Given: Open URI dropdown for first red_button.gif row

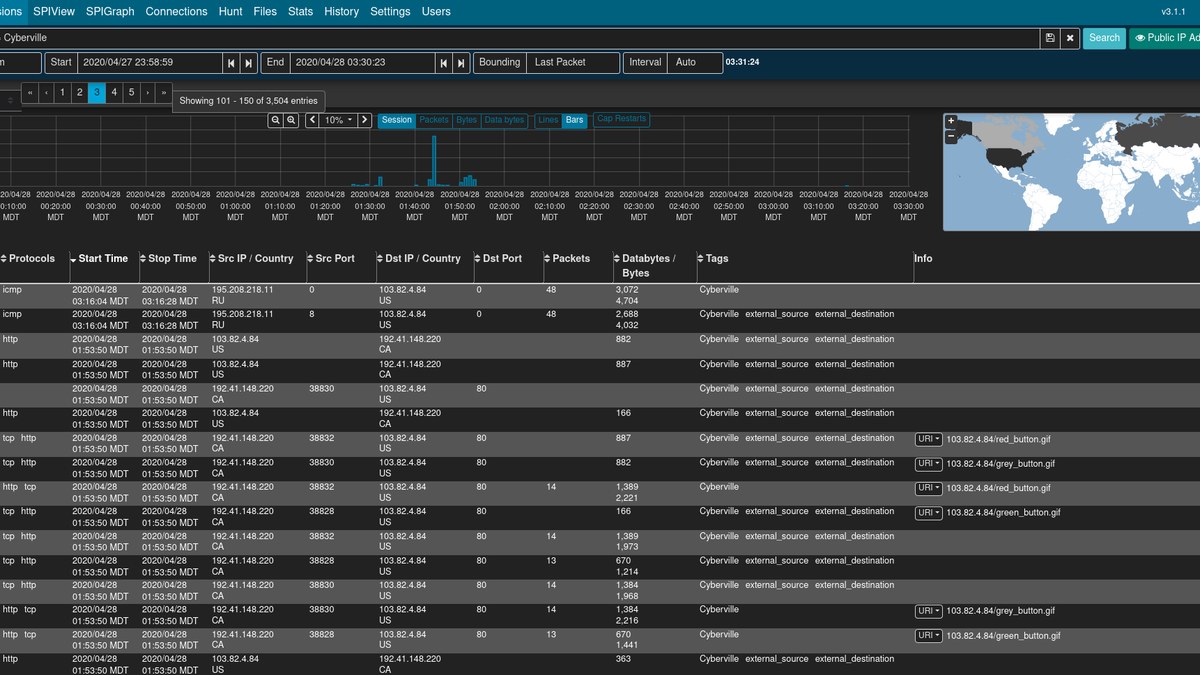Looking at the screenshot, I should pos(928,439).
